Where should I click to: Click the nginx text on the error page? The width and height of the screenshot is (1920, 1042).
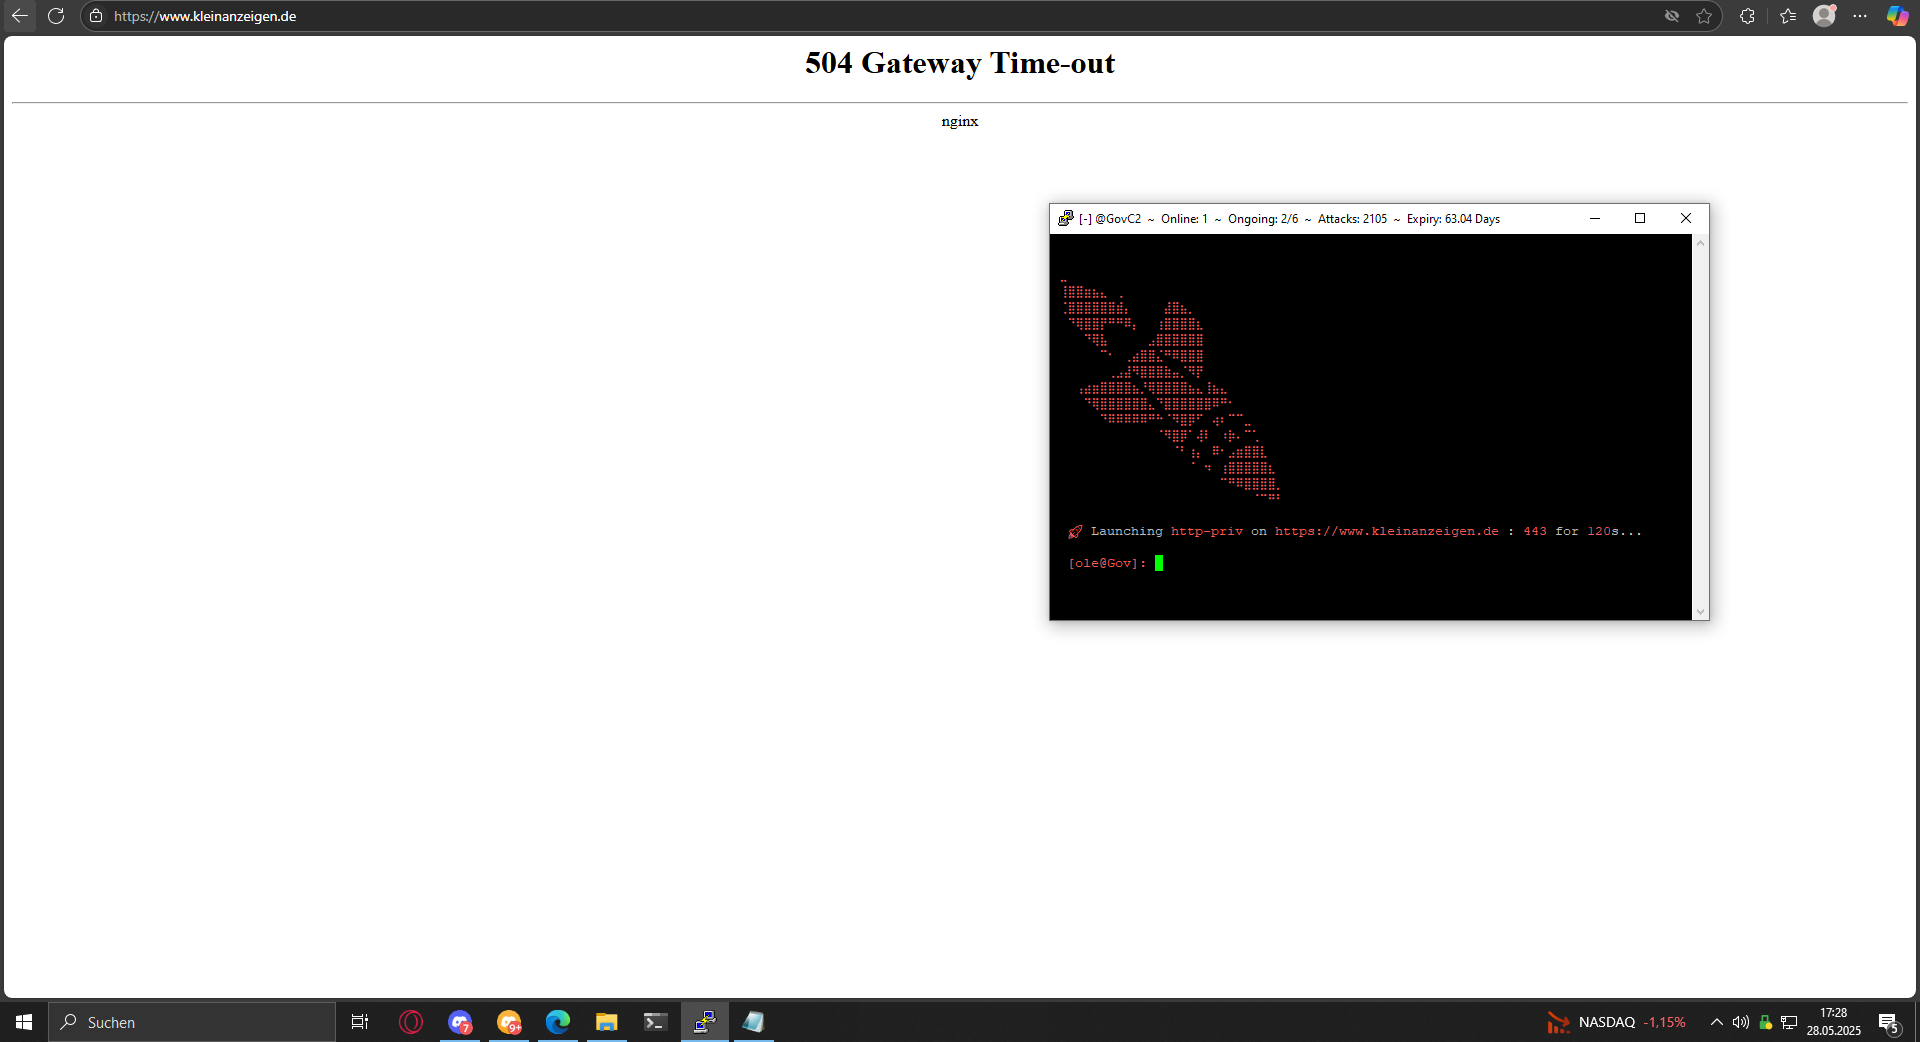click(x=960, y=121)
